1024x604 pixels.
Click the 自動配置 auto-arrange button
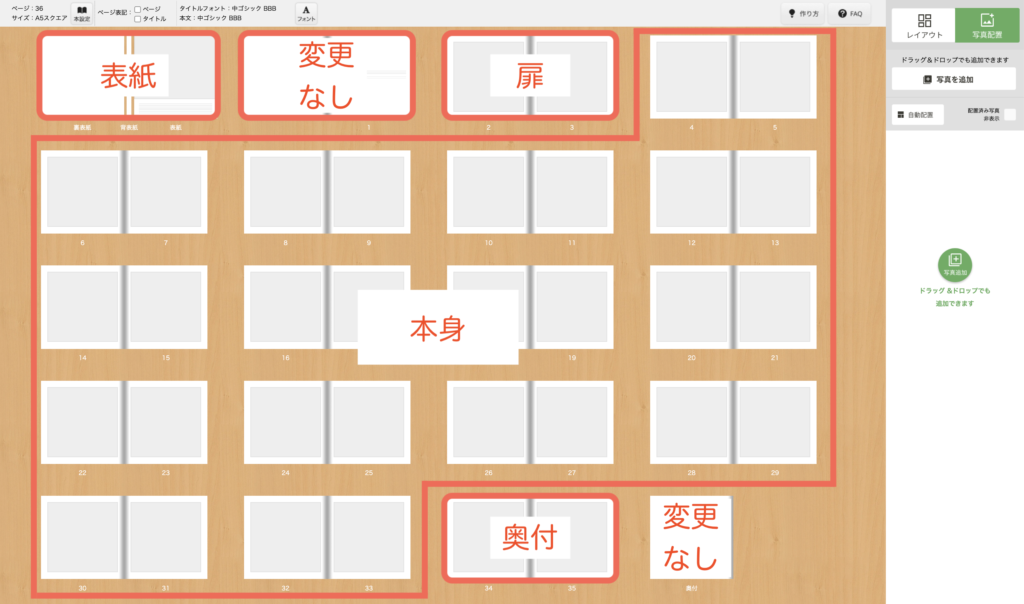tap(917, 114)
